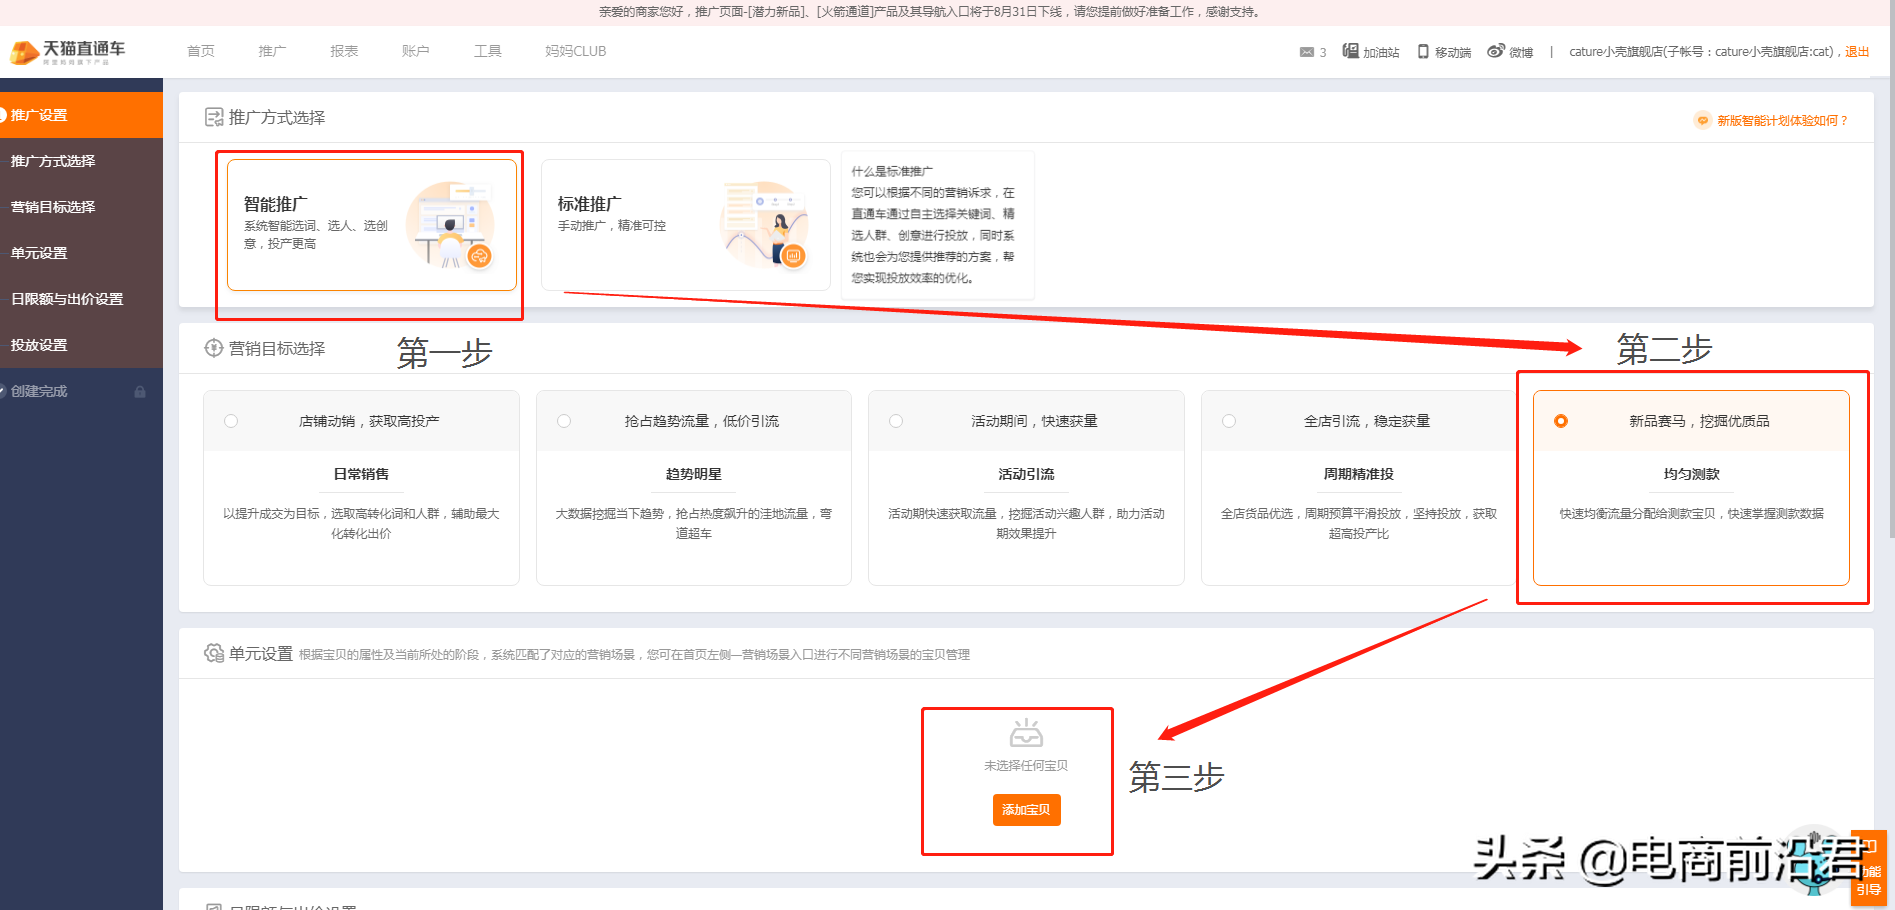
Task: Open the 报表 menu item
Action: pyautogui.click(x=343, y=51)
